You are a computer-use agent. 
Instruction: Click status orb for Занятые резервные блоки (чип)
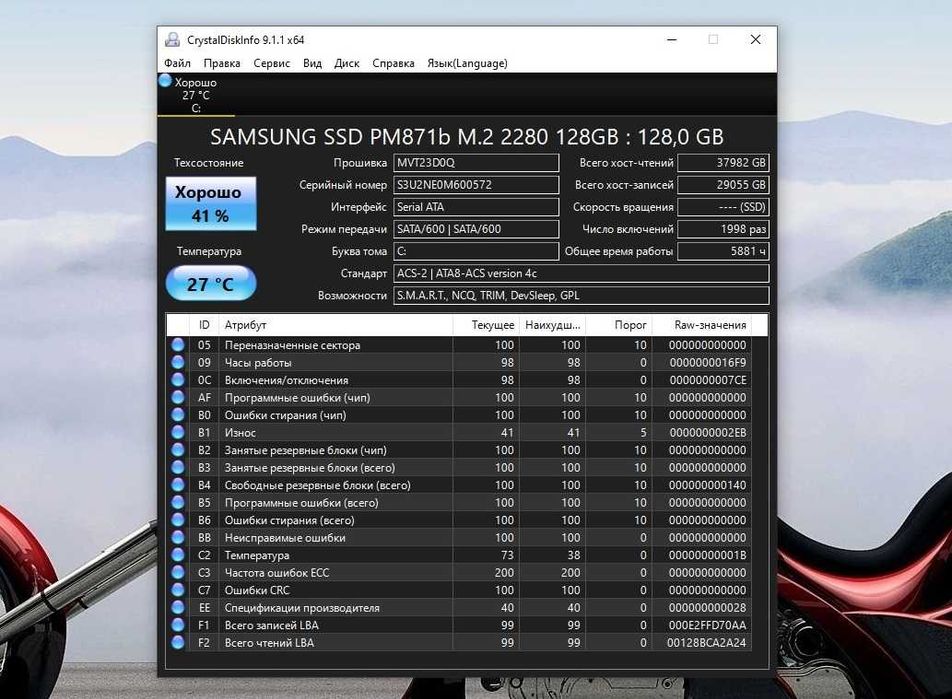pos(178,449)
